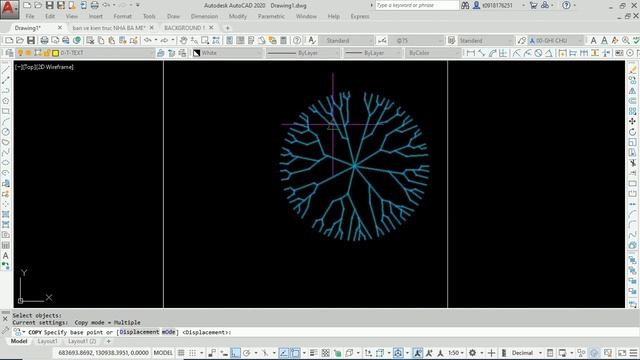Open dimension style dropdown showing @75
The image size is (640, 360).
[x=416, y=40]
